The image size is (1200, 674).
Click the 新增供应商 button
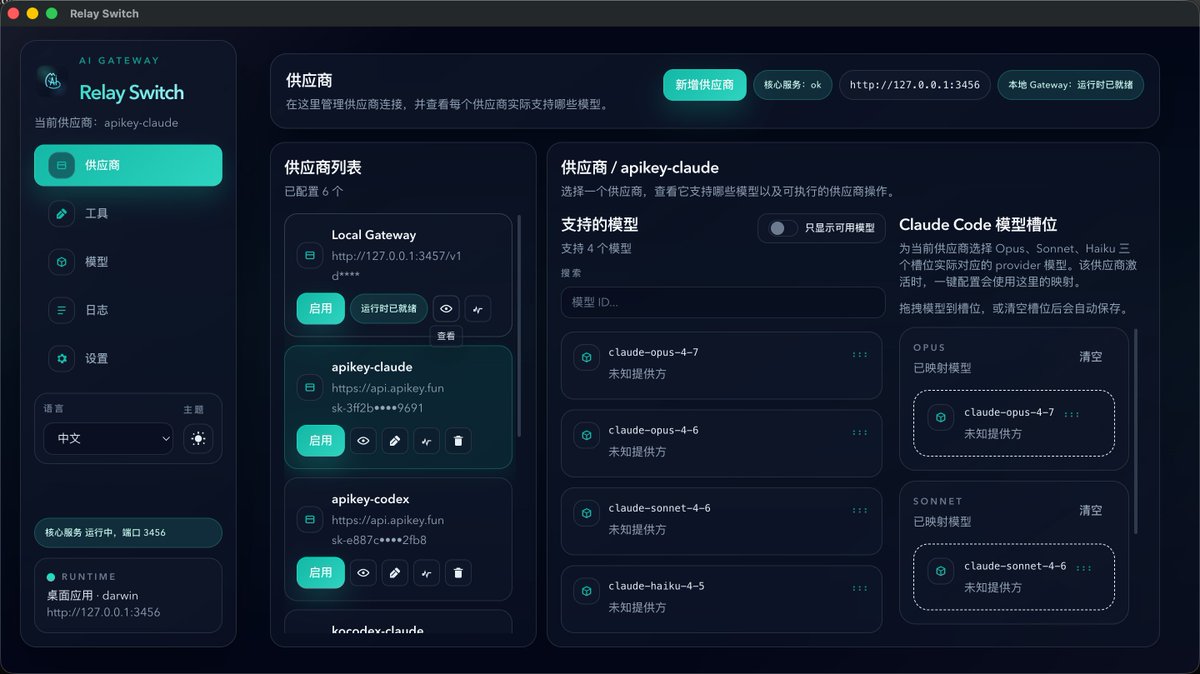pos(704,85)
